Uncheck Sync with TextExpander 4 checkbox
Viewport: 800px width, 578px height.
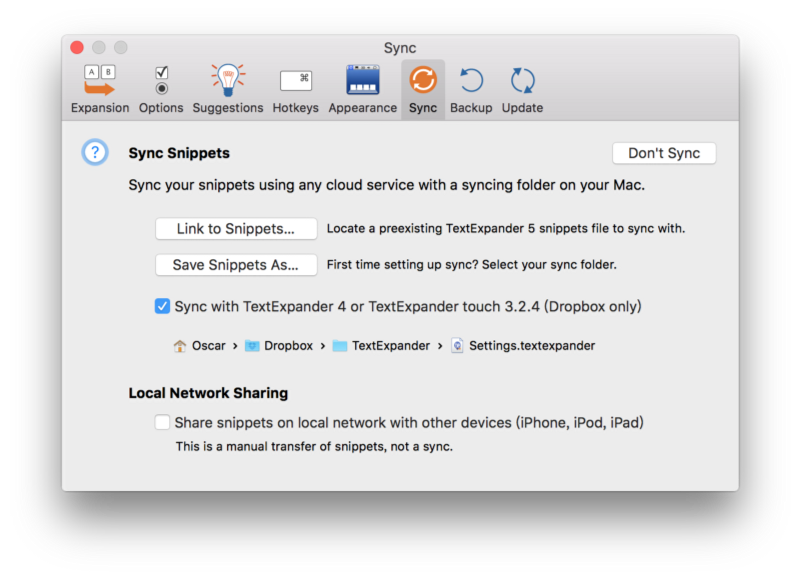point(162,306)
